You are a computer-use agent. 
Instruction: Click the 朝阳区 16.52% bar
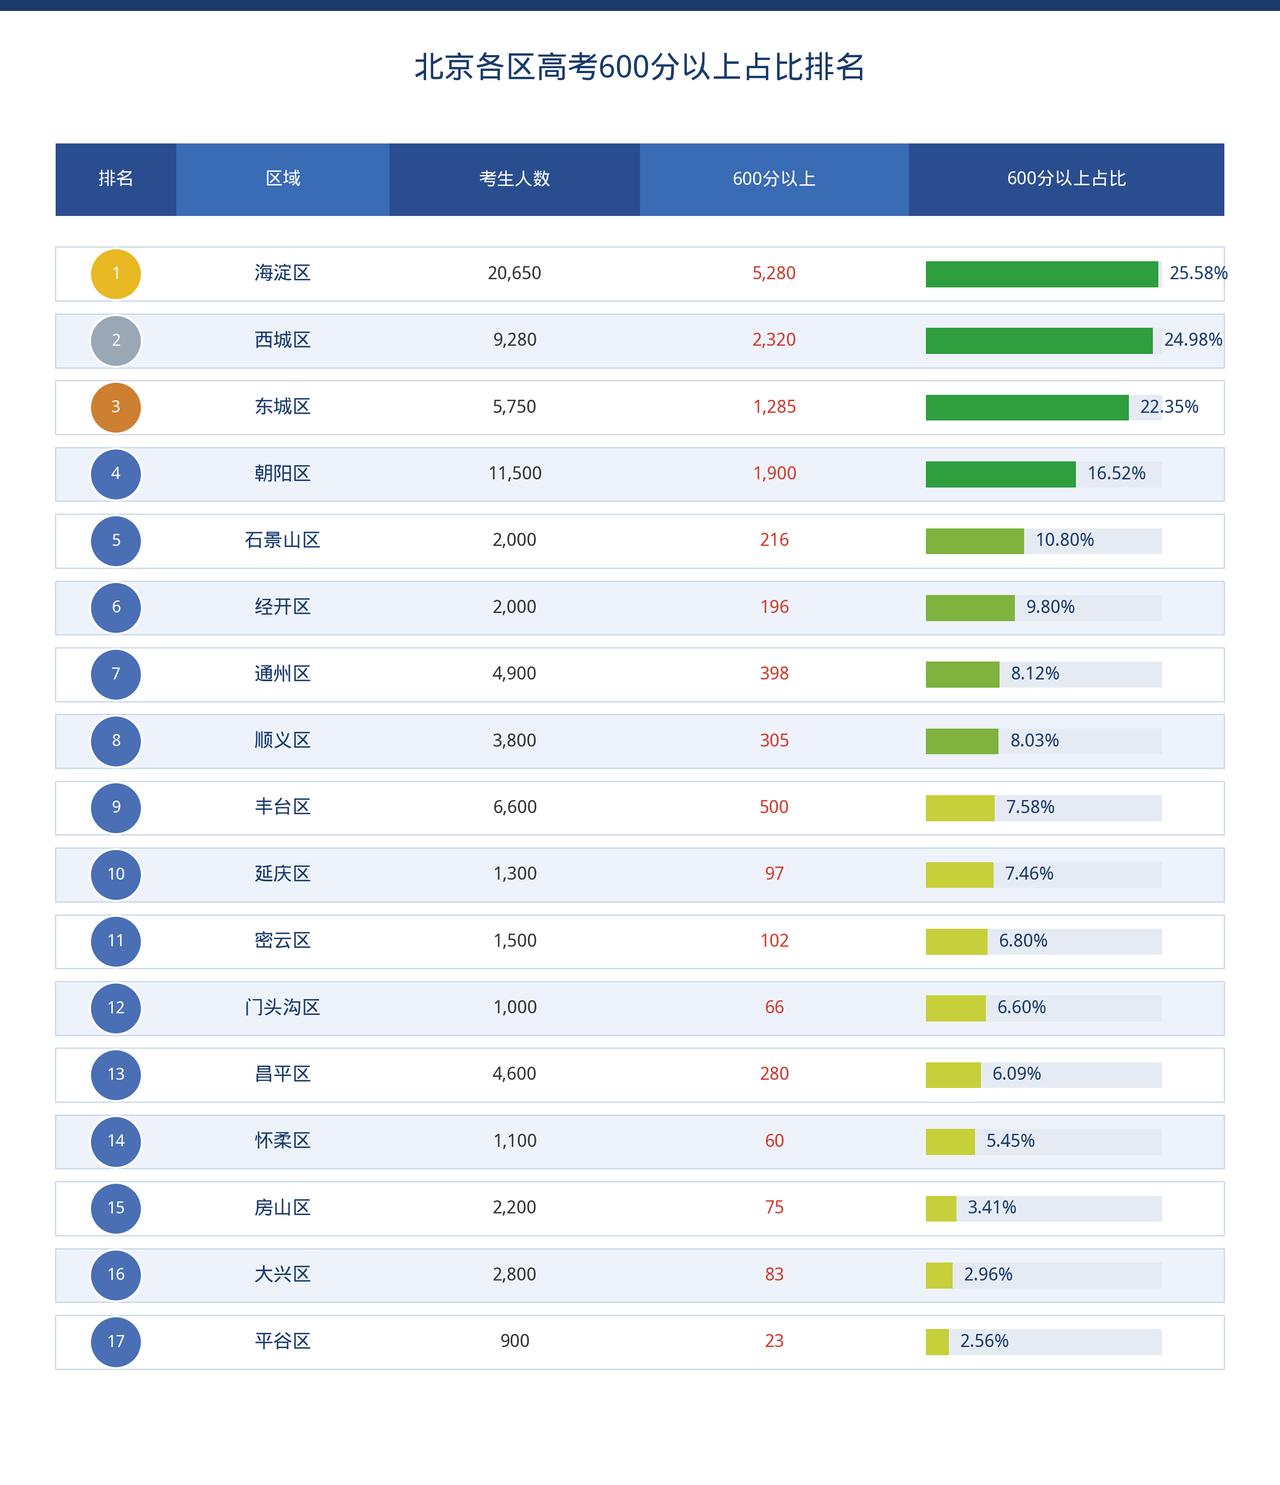coord(1001,474)
